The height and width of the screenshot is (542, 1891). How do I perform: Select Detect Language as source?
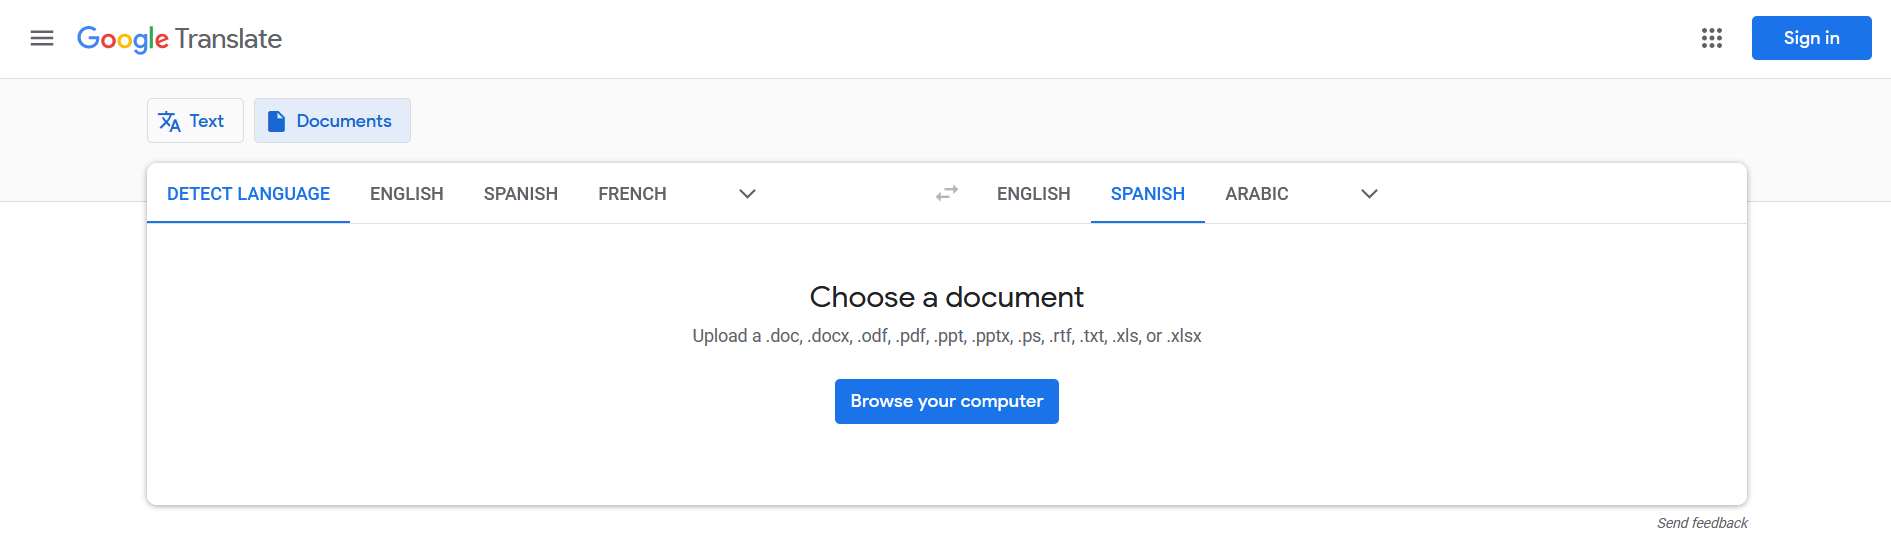tap(248, 194)
